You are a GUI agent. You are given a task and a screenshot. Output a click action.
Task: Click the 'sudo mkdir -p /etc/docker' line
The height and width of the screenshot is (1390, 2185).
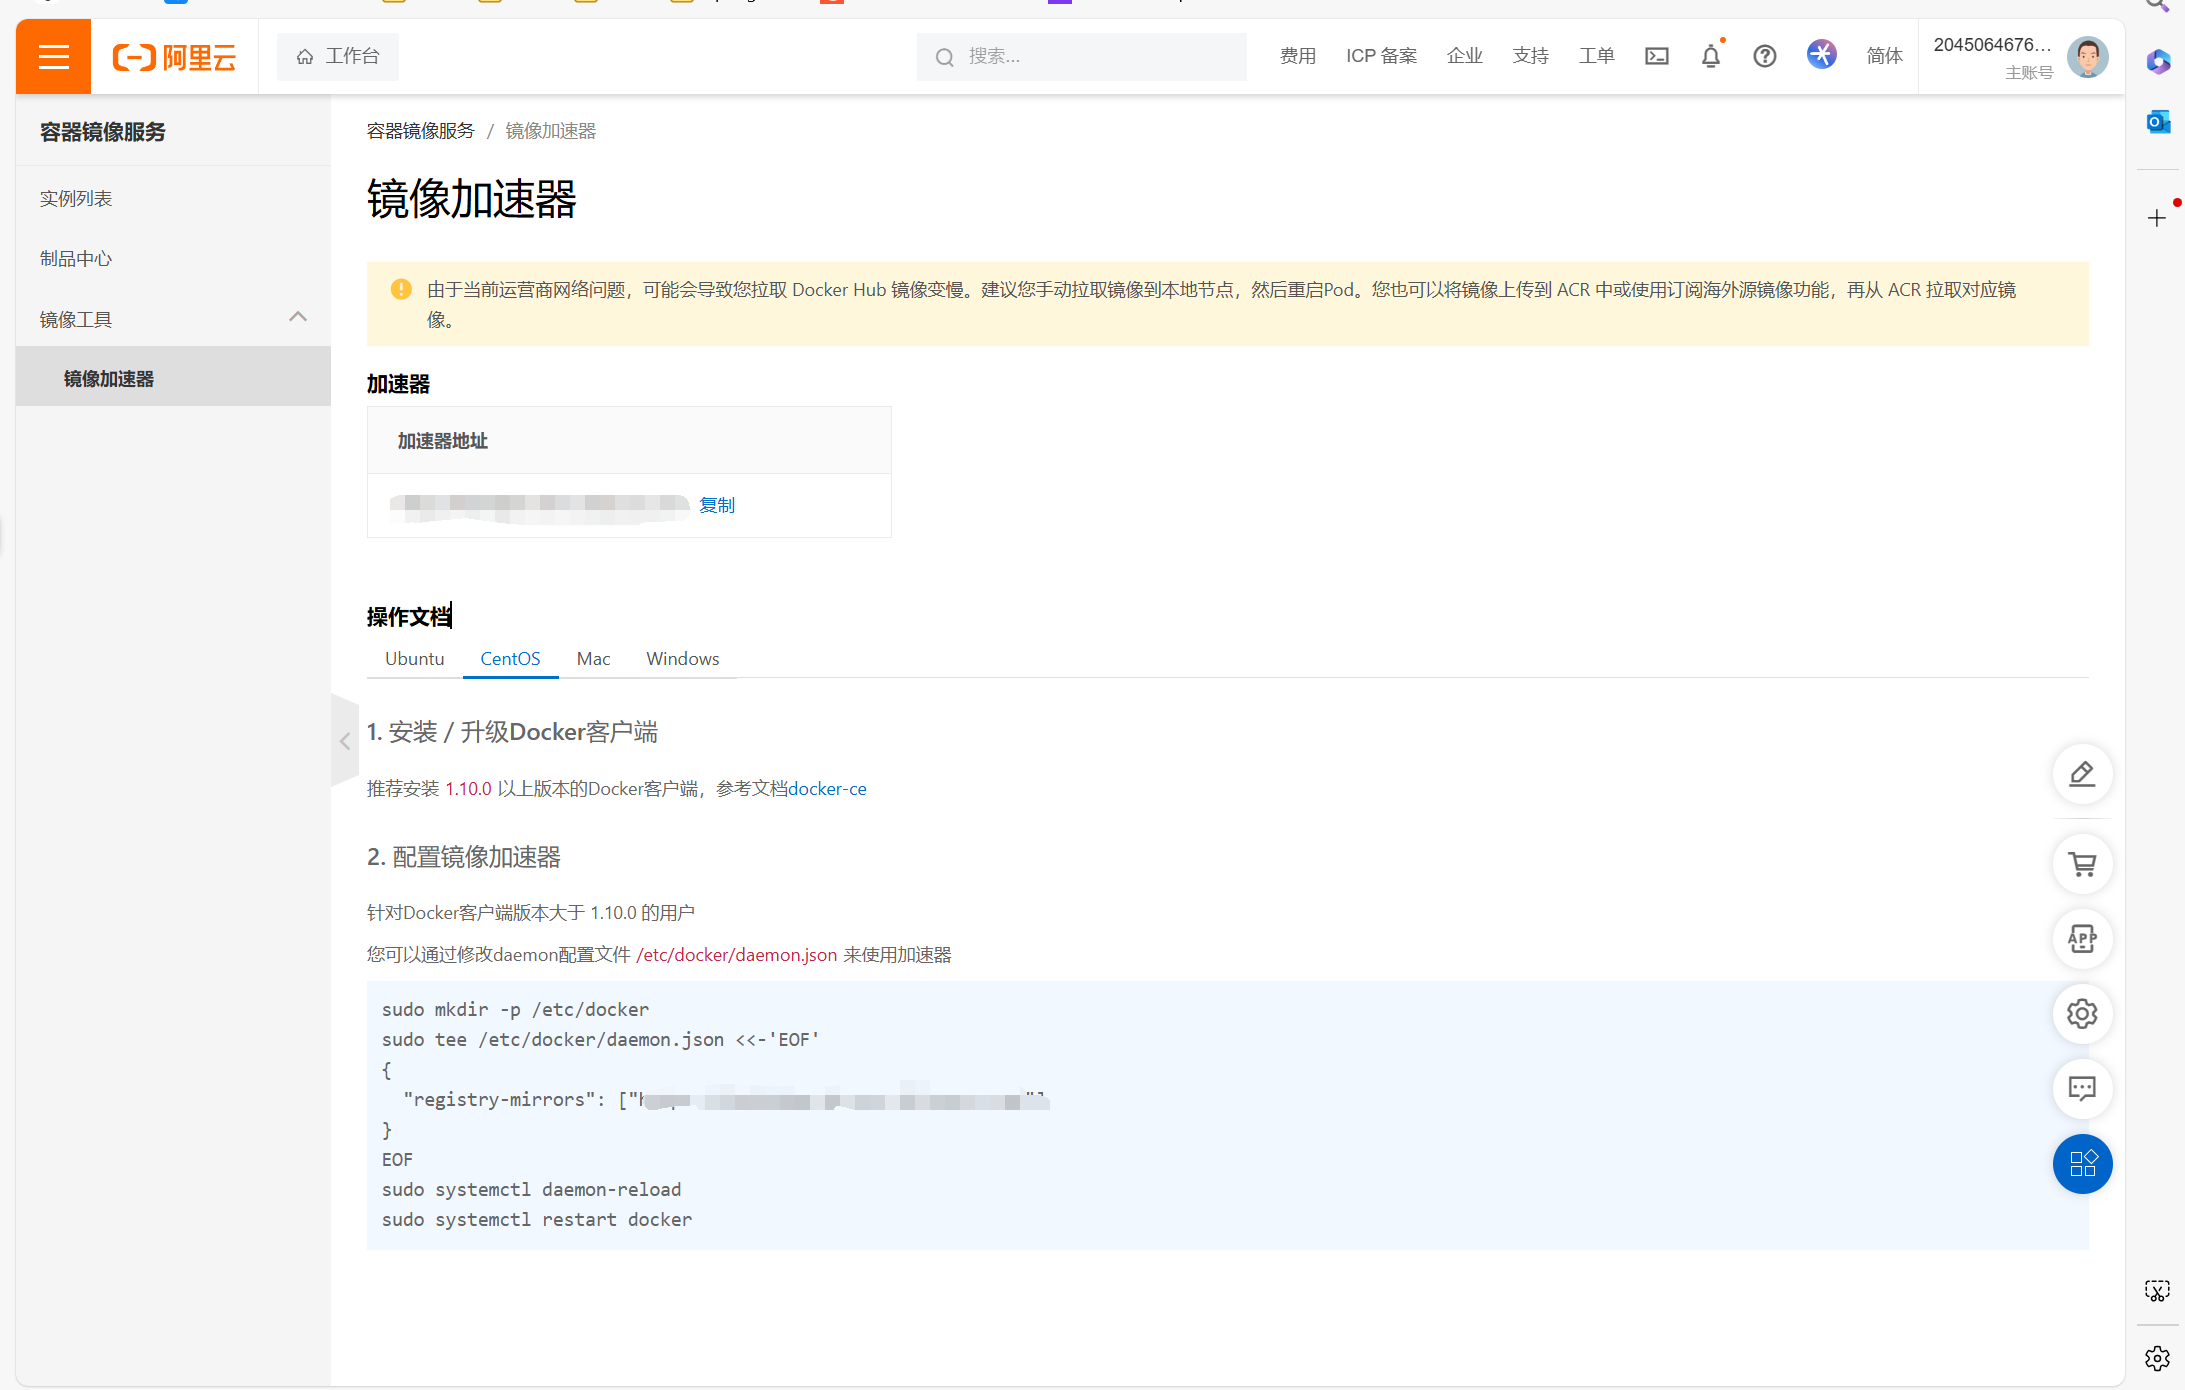click(515, 1010)
